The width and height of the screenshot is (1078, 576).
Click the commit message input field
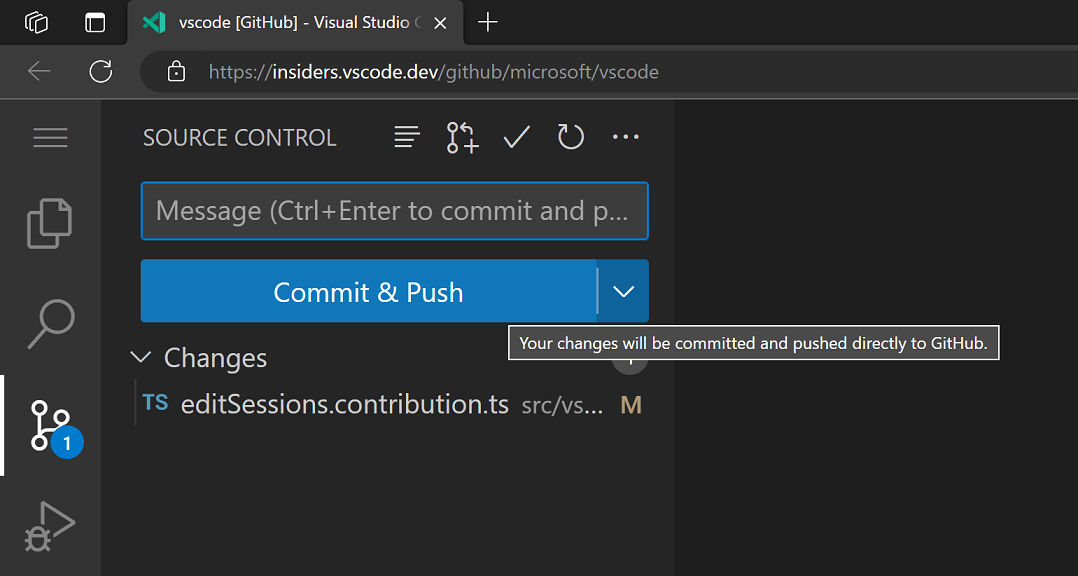(x=394, y=210)
